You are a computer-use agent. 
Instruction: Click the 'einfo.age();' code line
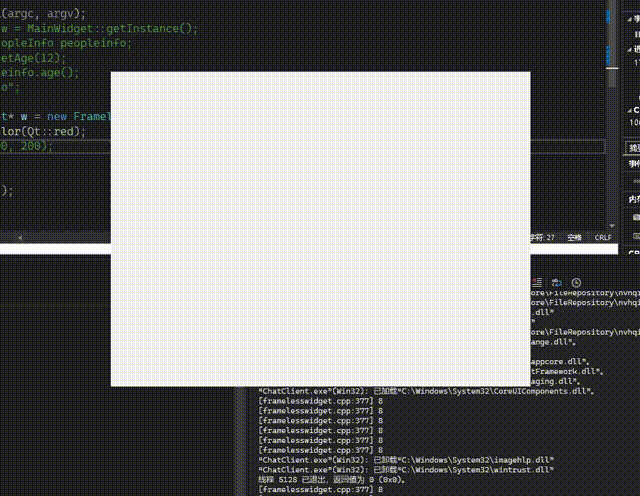click(40, 73)
